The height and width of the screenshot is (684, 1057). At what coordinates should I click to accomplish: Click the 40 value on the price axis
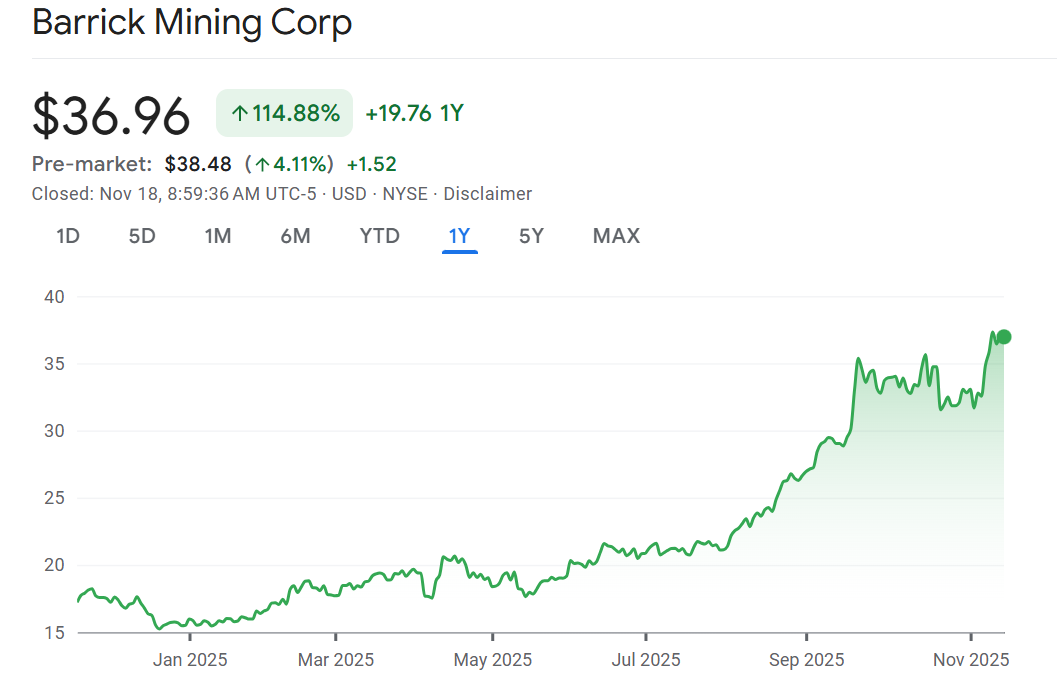tap(54, 297)
